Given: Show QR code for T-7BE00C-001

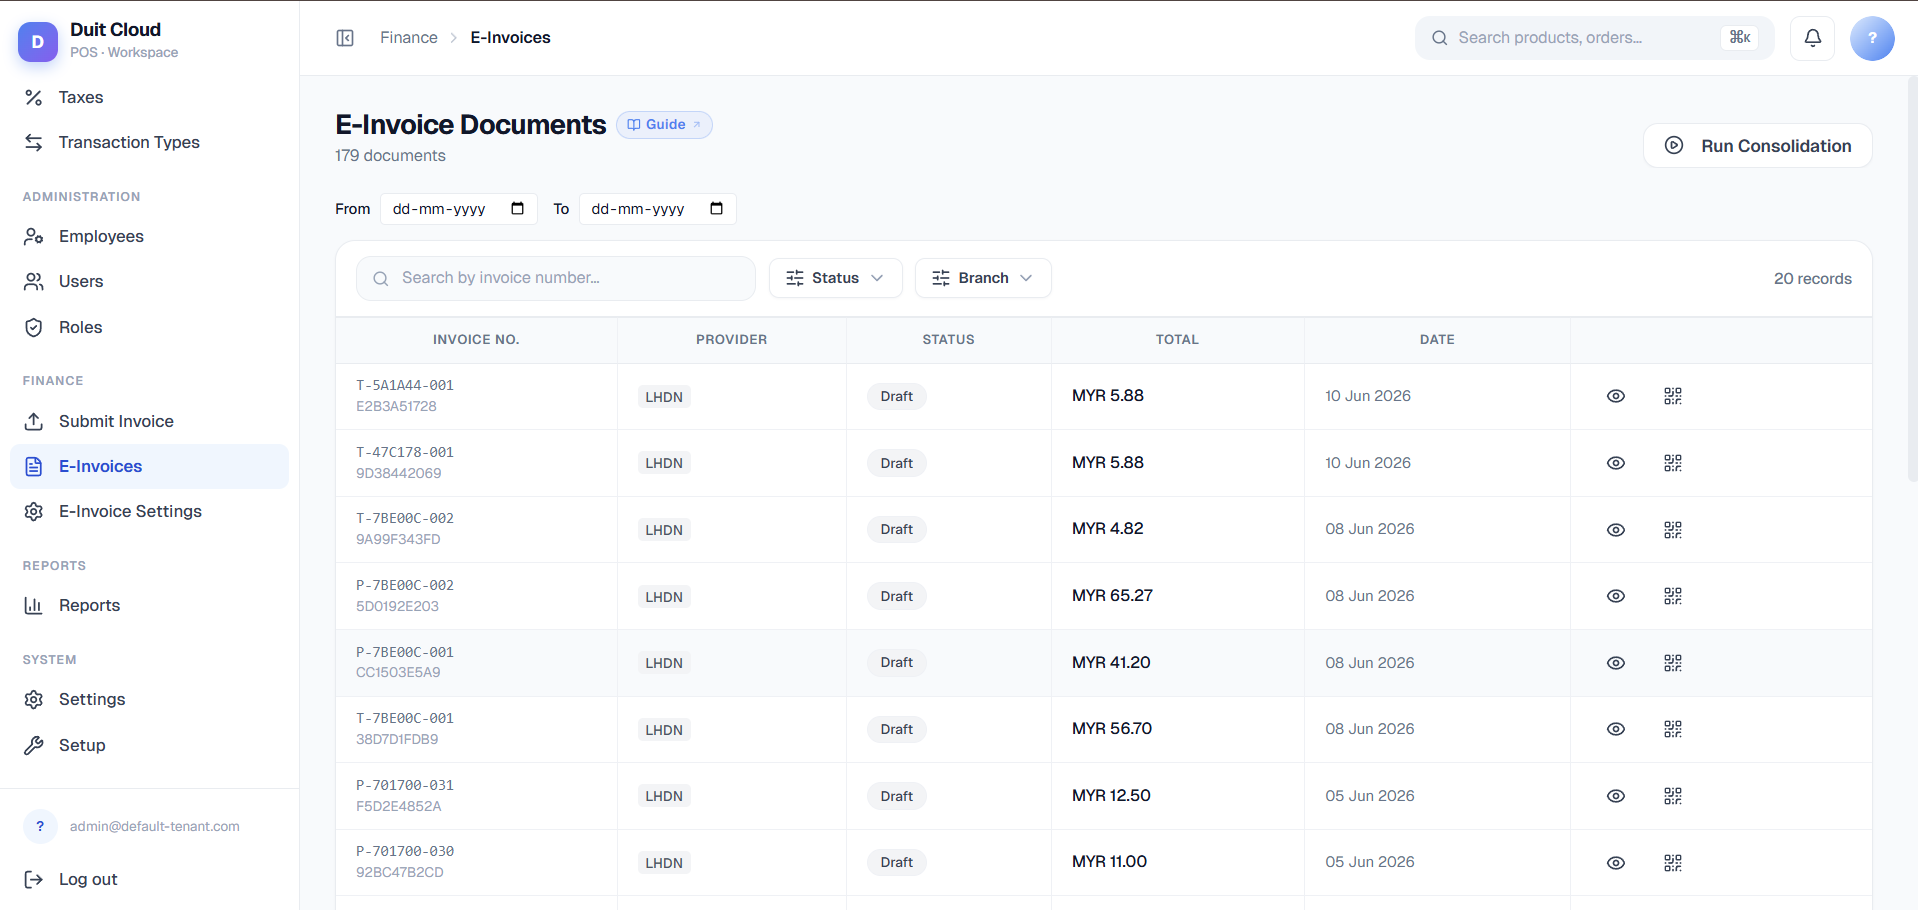Looking at the screenshot, I should click(1673, 729).
